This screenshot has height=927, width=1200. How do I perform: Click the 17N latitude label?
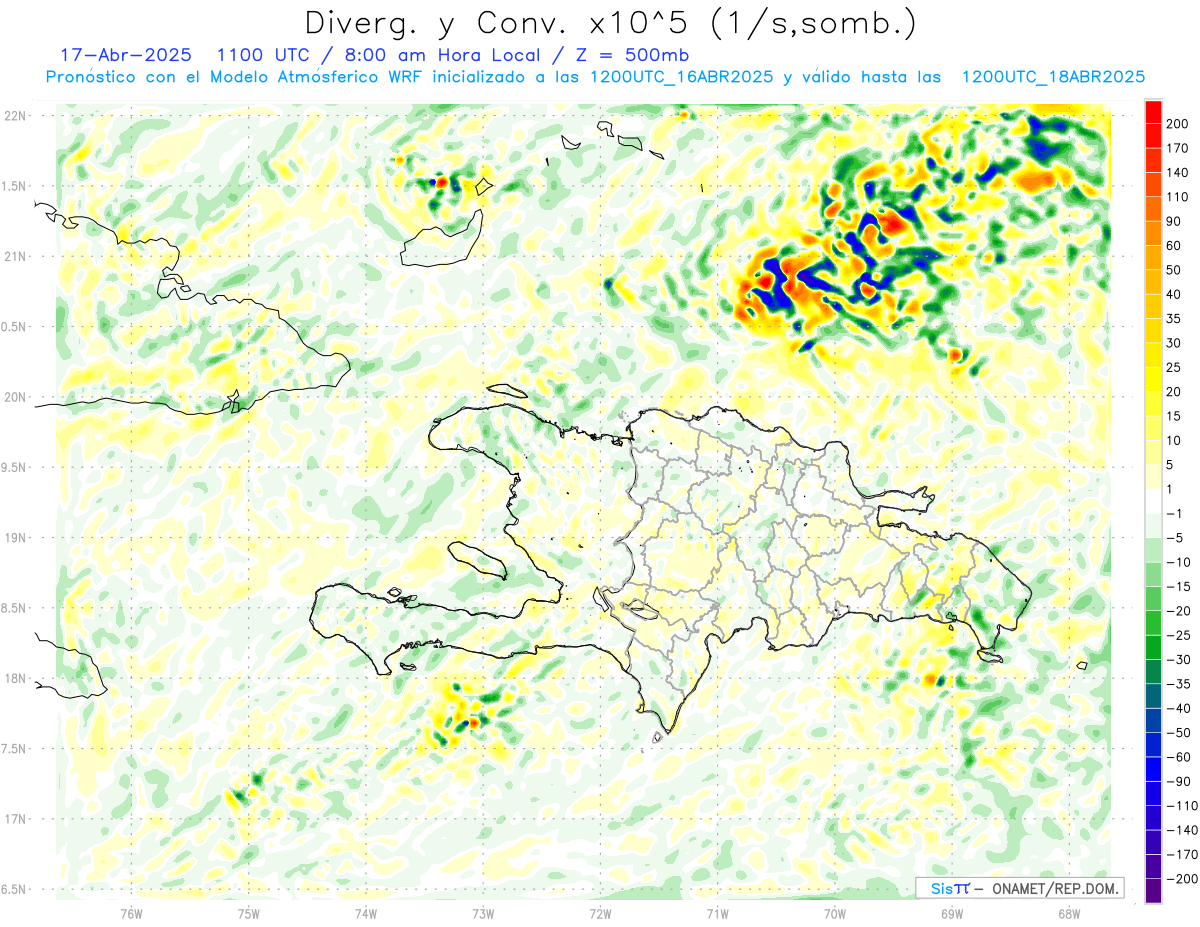(15, 819)
